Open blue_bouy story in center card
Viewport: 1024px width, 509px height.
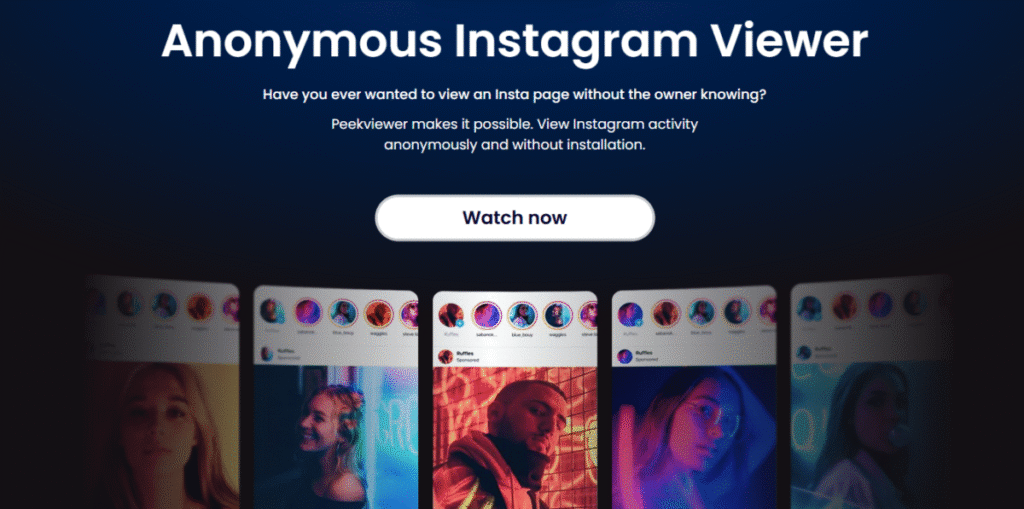(x=522, y=315)
